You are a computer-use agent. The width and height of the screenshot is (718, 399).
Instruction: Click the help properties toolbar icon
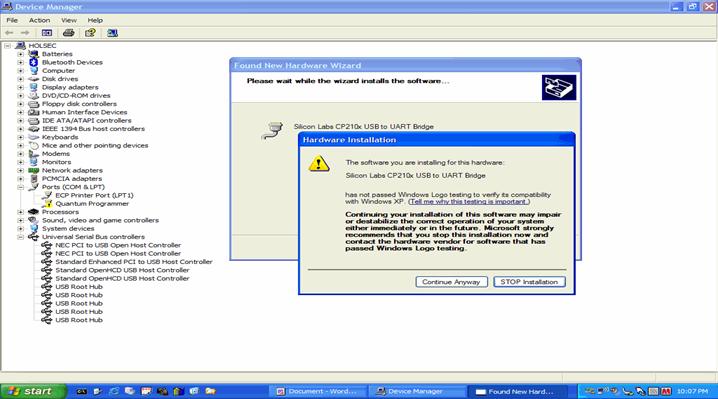[90, 33]
